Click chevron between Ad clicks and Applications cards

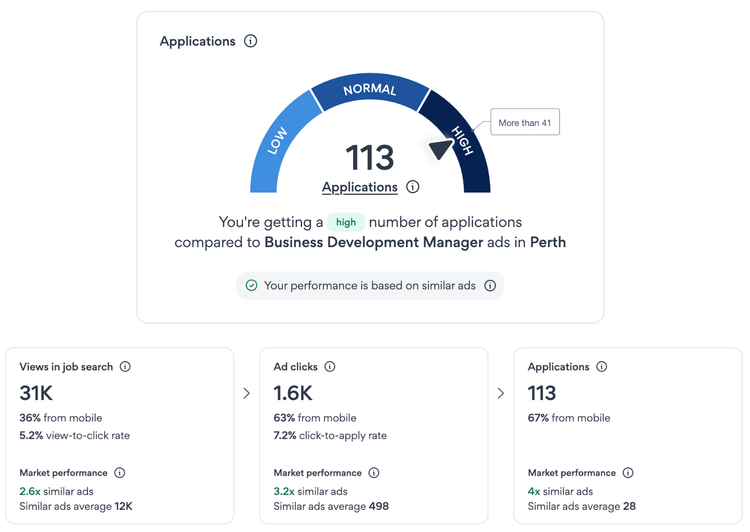[x=501, y=394]
